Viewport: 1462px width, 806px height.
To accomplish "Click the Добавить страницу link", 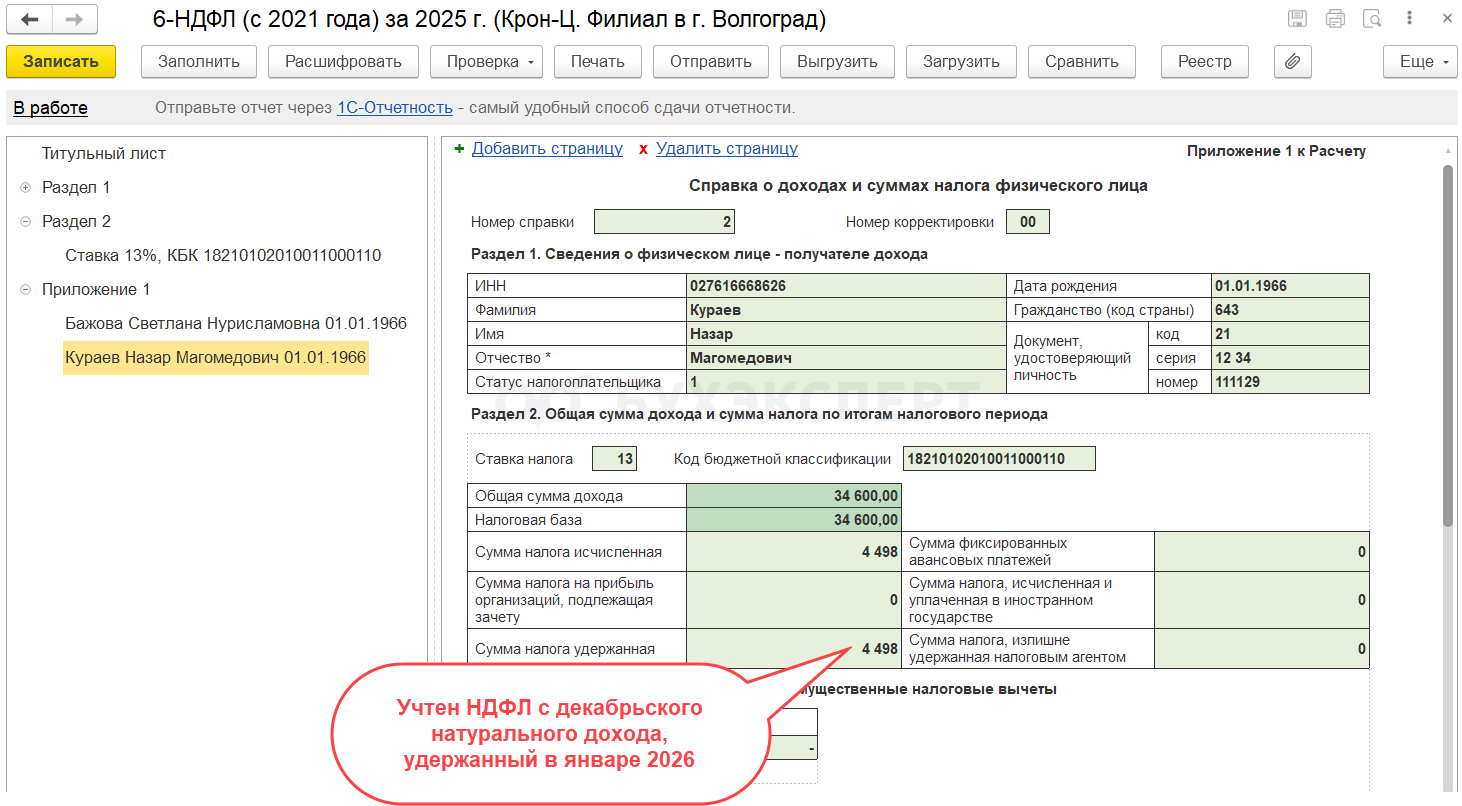I will tap(547, 149).
